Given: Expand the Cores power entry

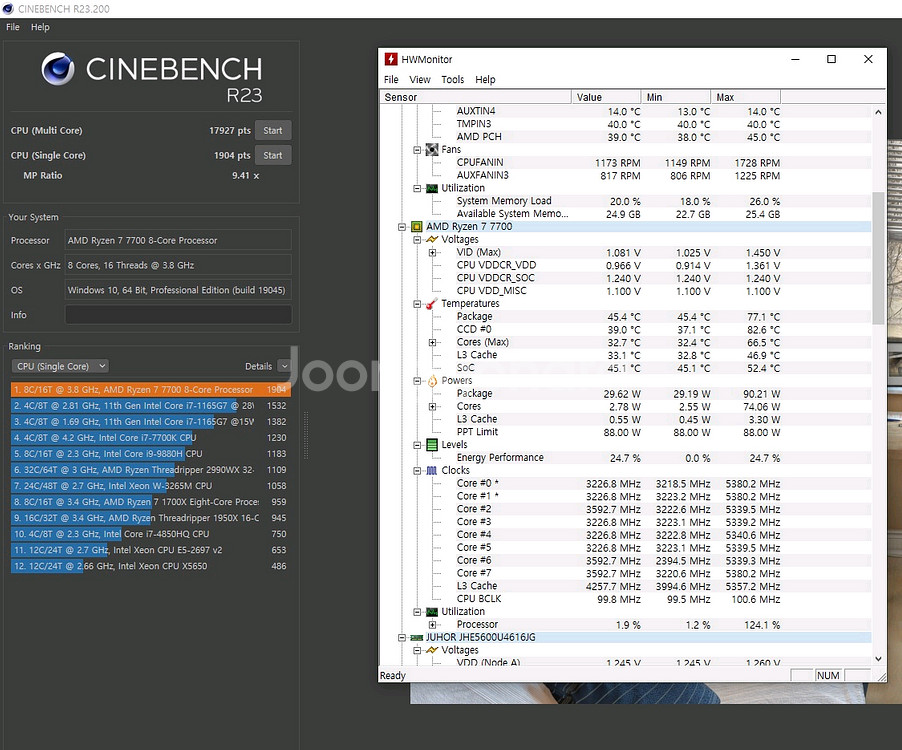Looking at the screenshot, I should tap(432, 407).
